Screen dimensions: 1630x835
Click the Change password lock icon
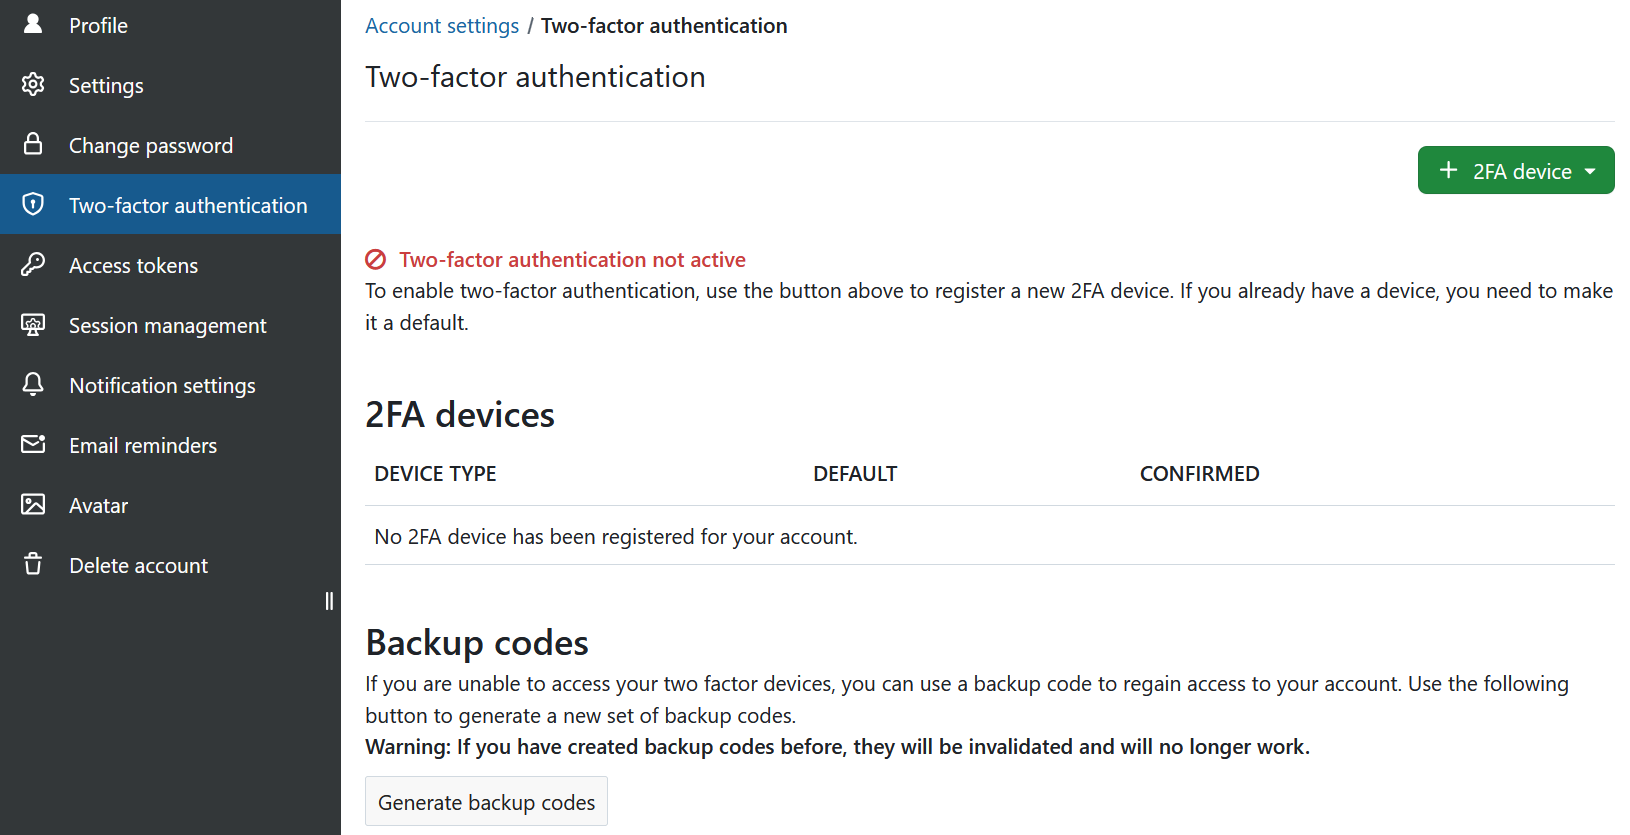click(x=33, y=144)
